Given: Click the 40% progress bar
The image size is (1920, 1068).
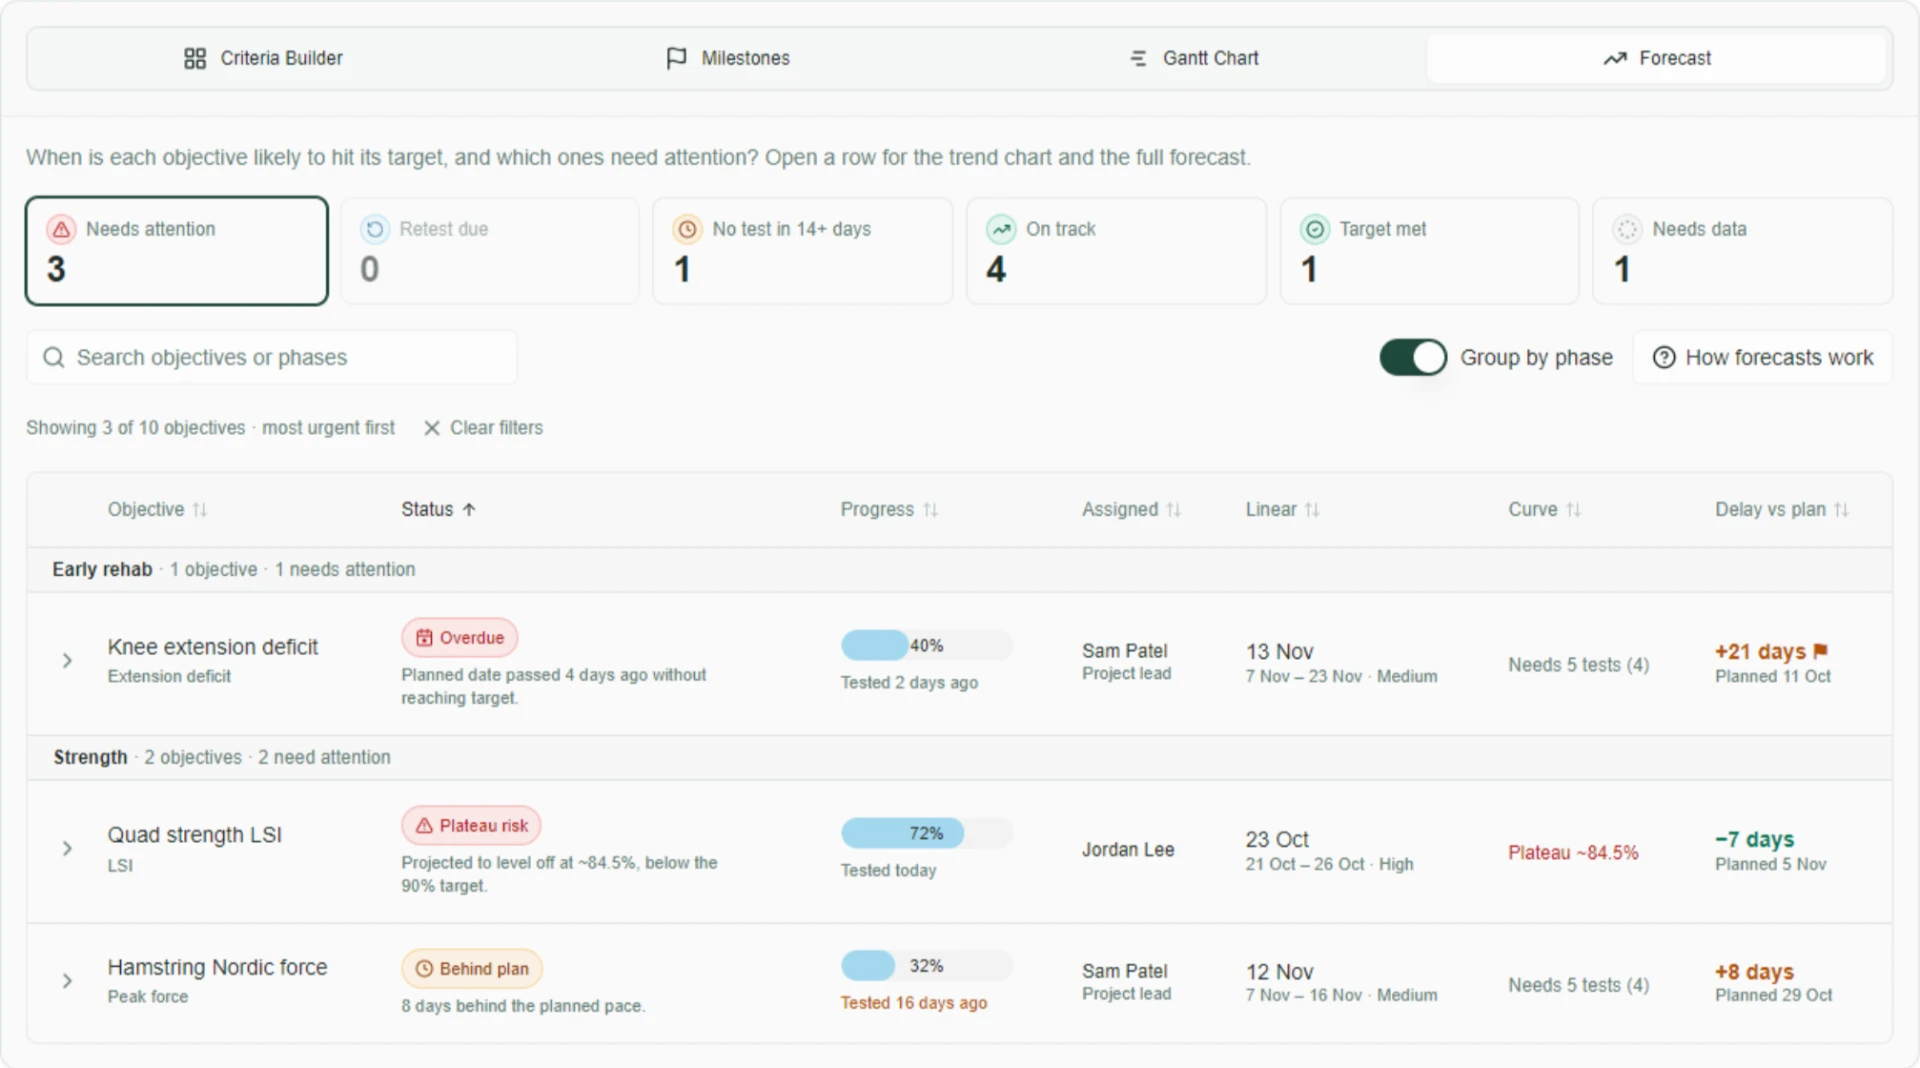Looking at the screenshot, I should click(x=926, y=646).
